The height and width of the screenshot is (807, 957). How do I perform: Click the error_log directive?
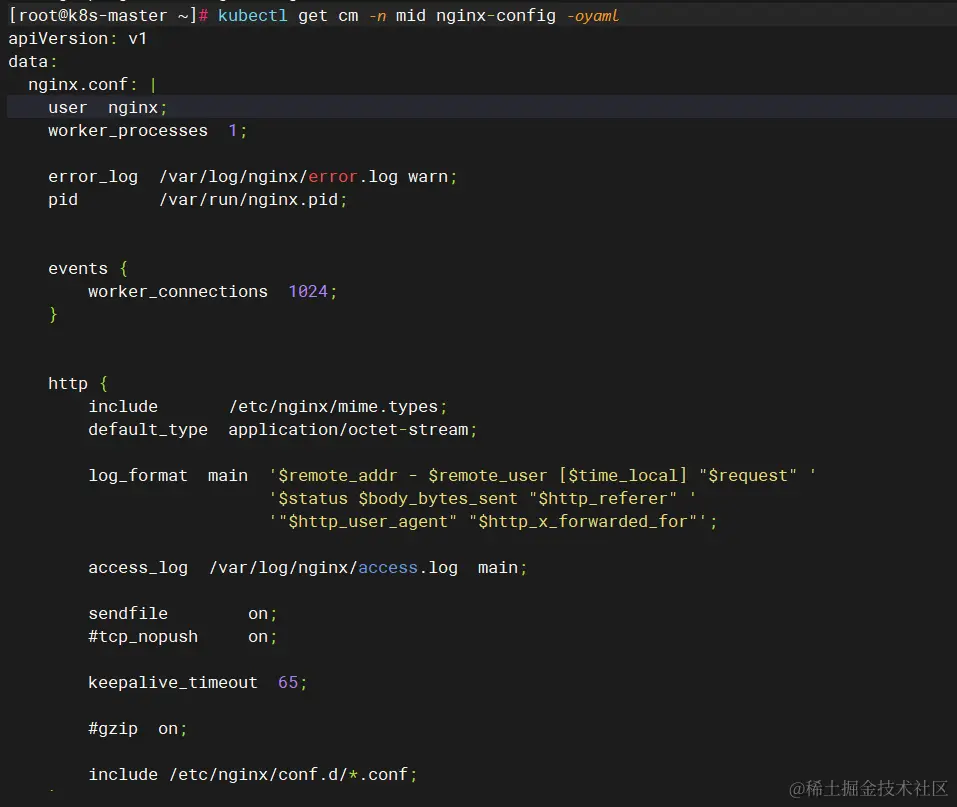tap(93, 176)
